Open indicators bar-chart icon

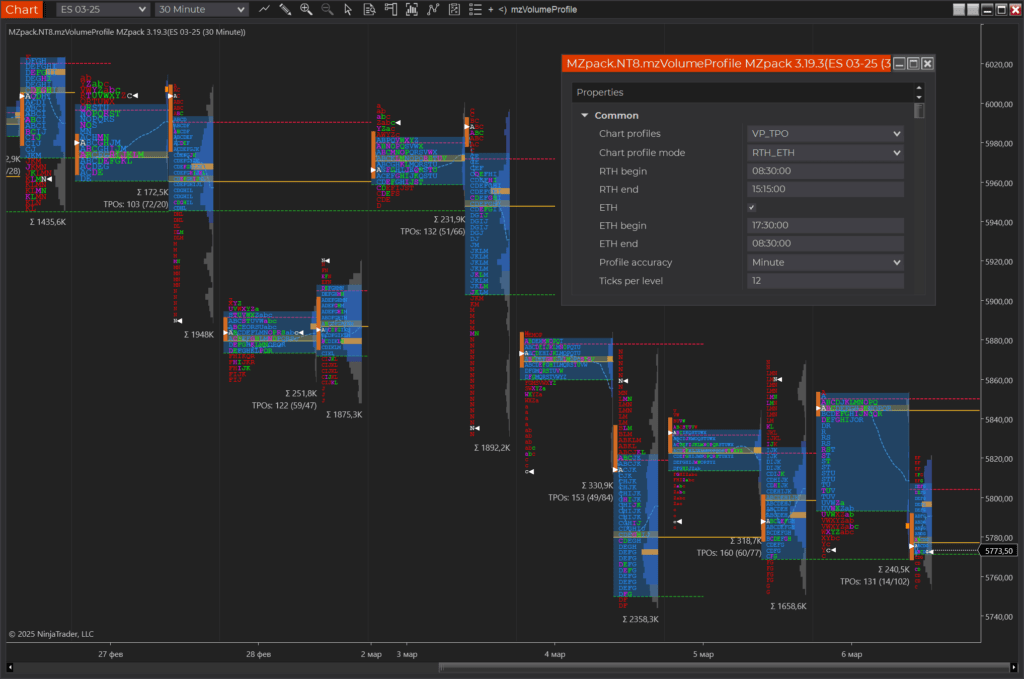coord(412,9)
